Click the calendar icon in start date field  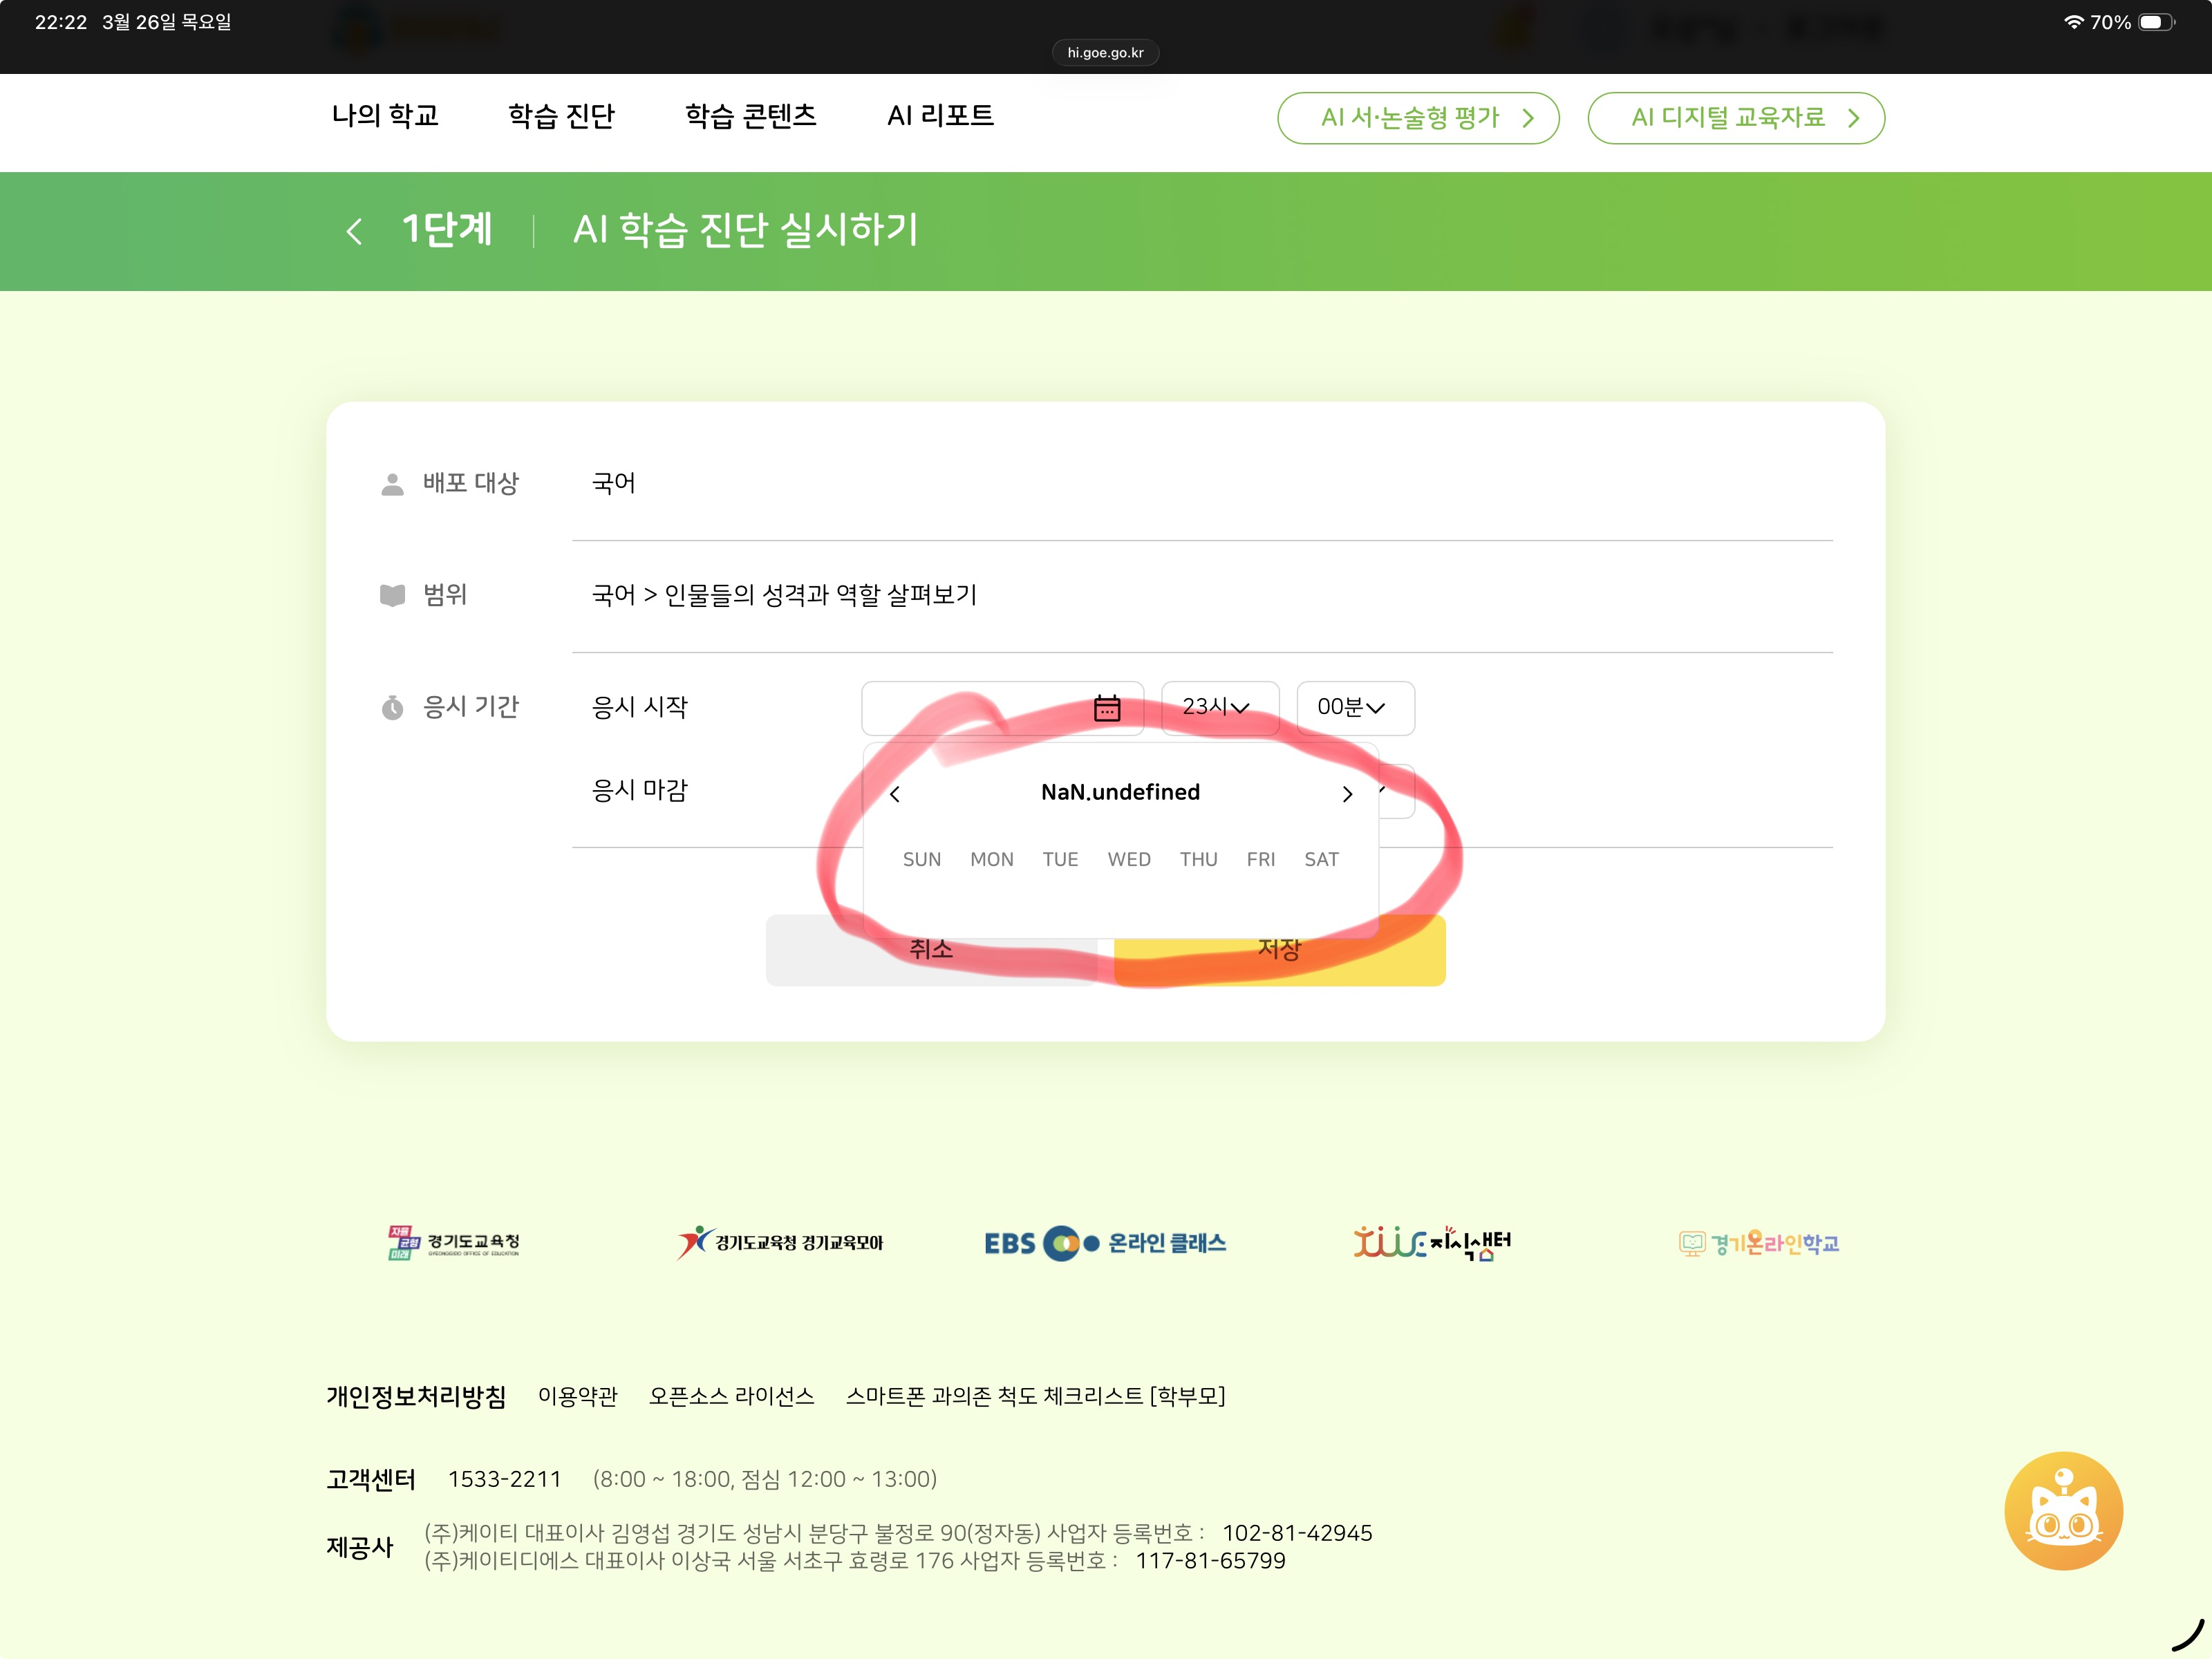pos(1106,708)
